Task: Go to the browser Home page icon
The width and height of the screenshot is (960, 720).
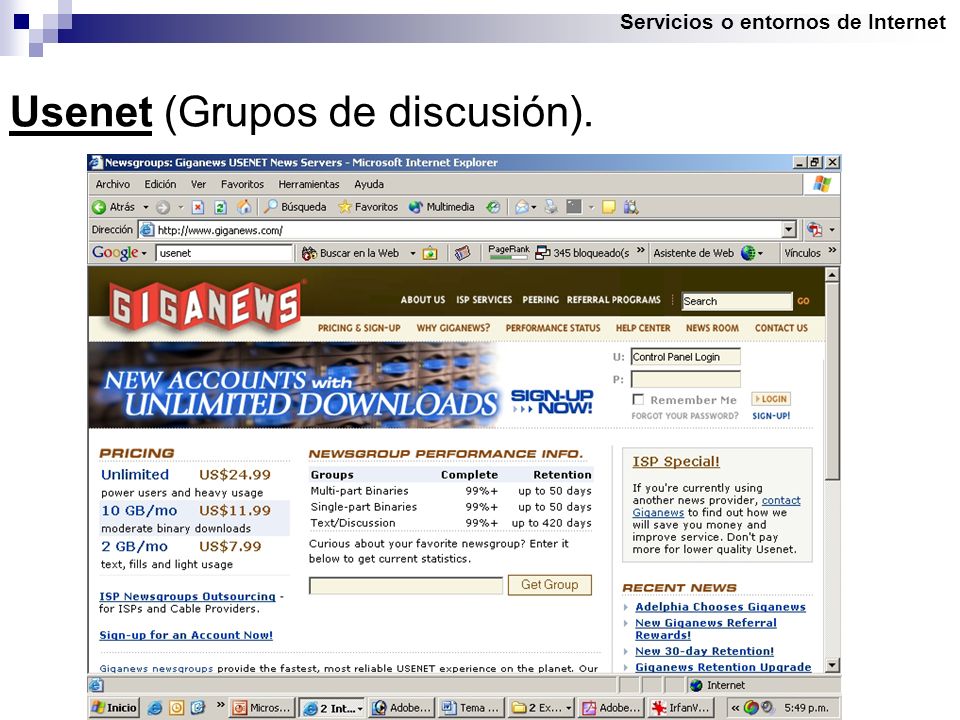Action: 244,208
